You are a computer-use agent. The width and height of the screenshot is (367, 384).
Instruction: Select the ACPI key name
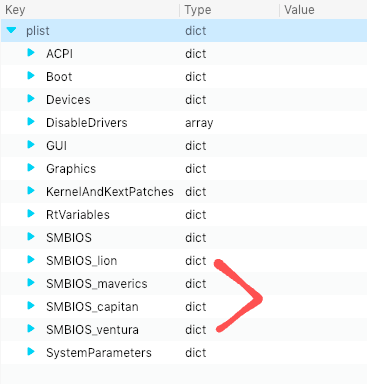(x=59, y=54)
